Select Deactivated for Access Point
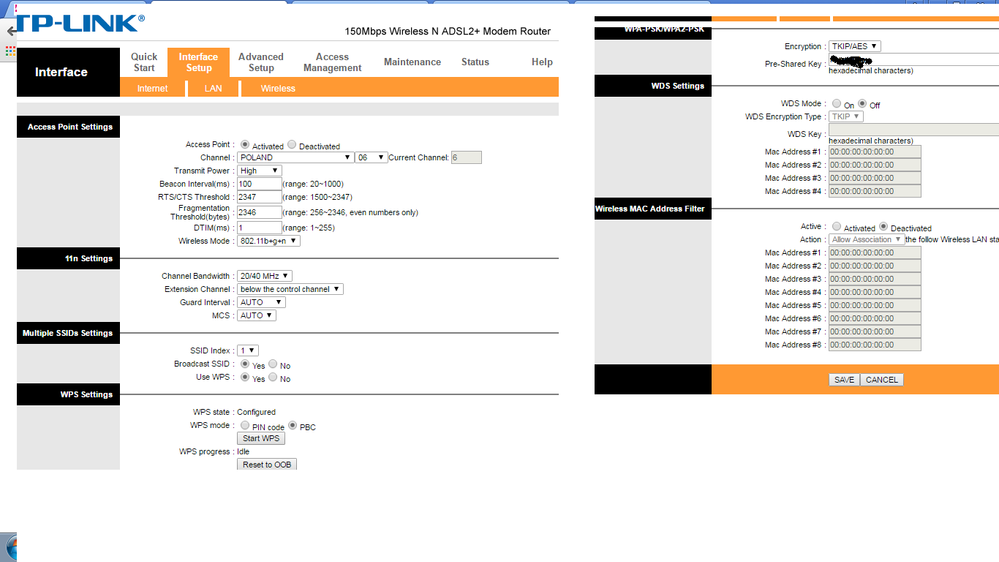Image resolution: width=999 pixels, height=562 pixels. coord(292,145)
